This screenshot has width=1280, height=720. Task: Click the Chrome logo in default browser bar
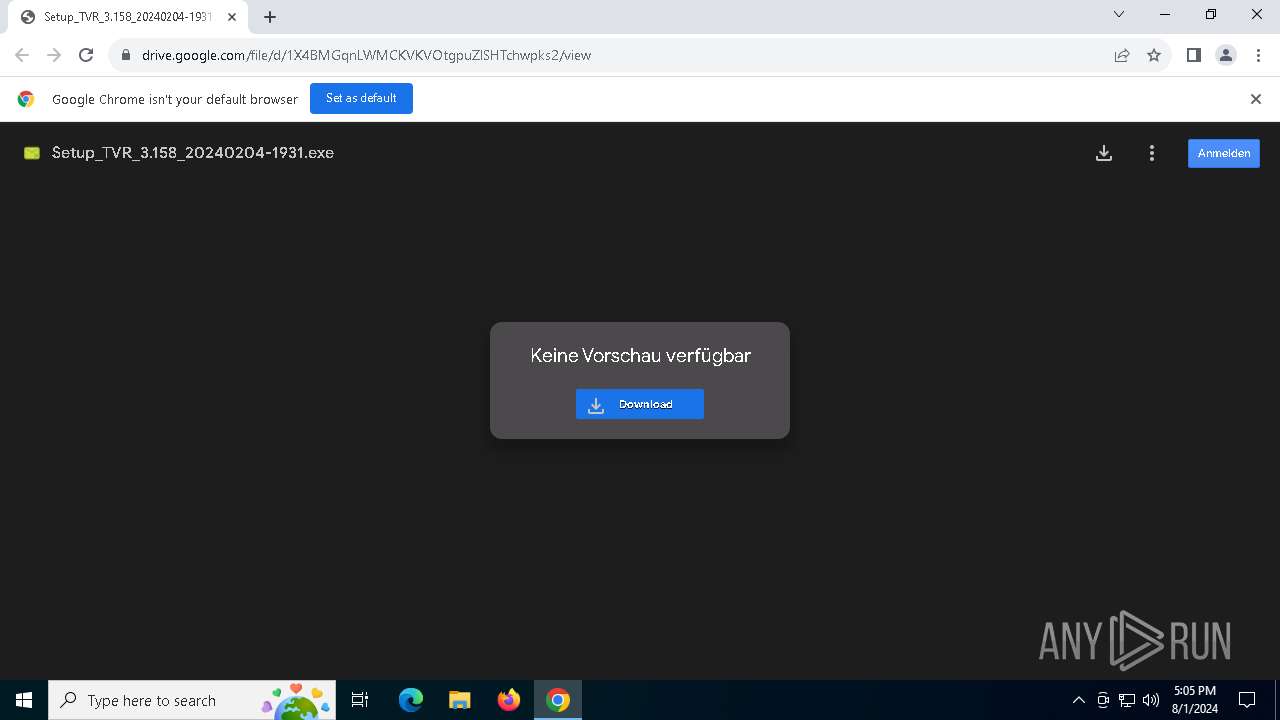(26, 99)
